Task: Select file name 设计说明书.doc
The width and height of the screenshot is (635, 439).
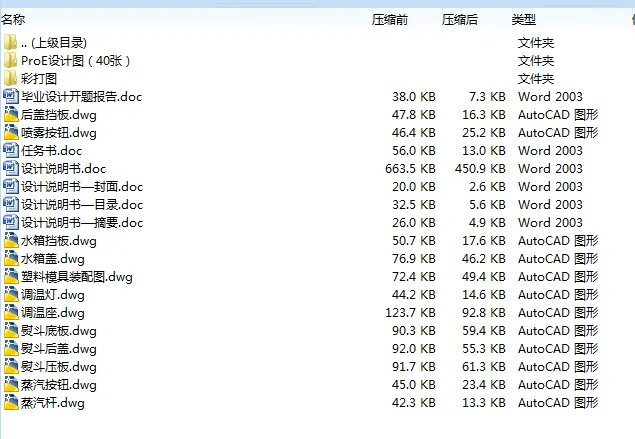Action: pyautogui.click(x=64, y=169)
